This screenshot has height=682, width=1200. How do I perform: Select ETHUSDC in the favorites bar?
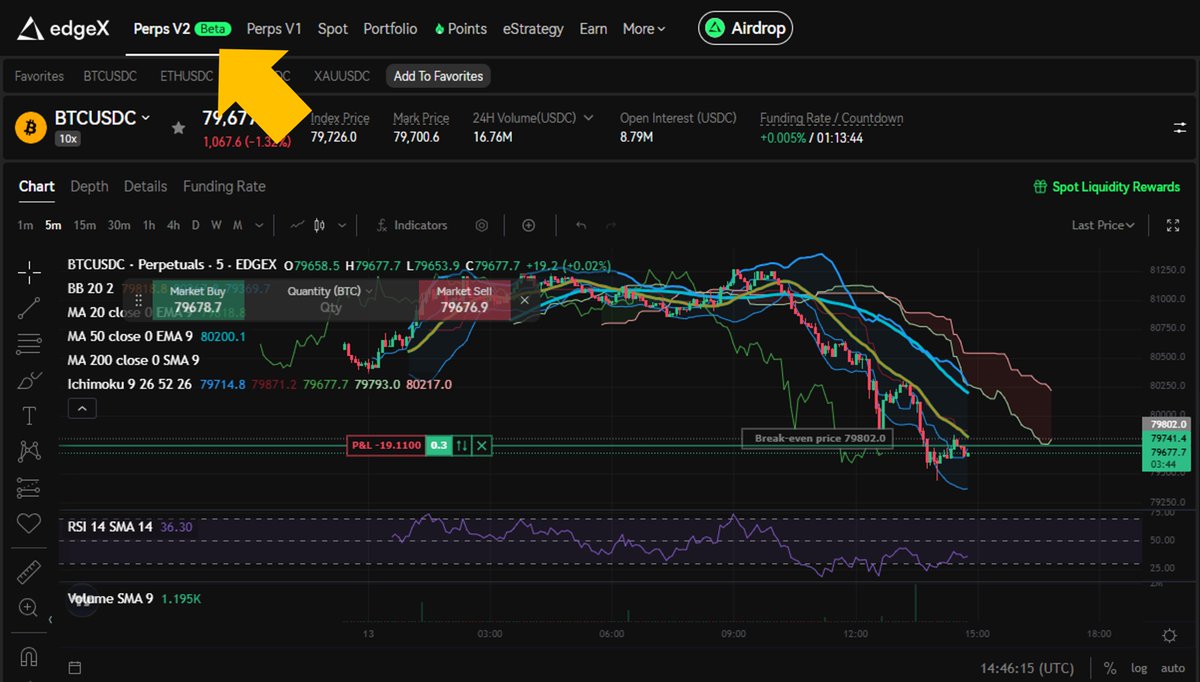tap(187, 76)
